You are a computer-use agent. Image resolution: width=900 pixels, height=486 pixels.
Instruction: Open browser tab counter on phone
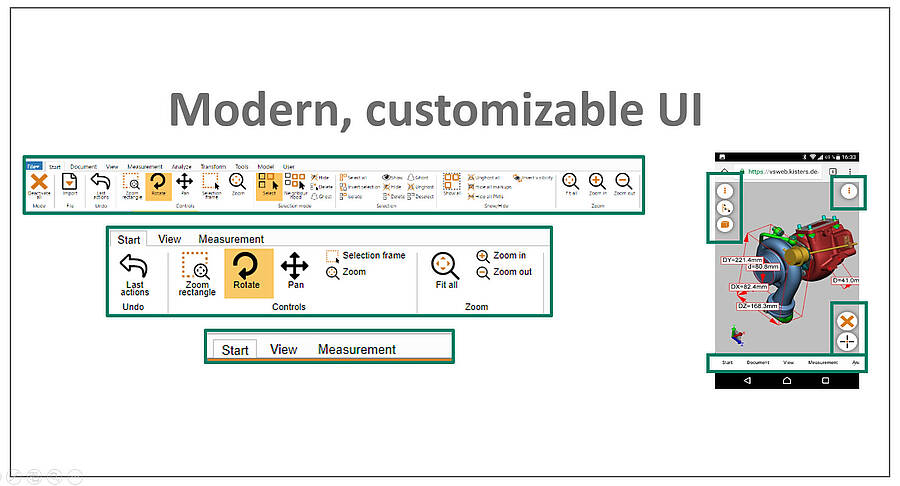point(833,171)
